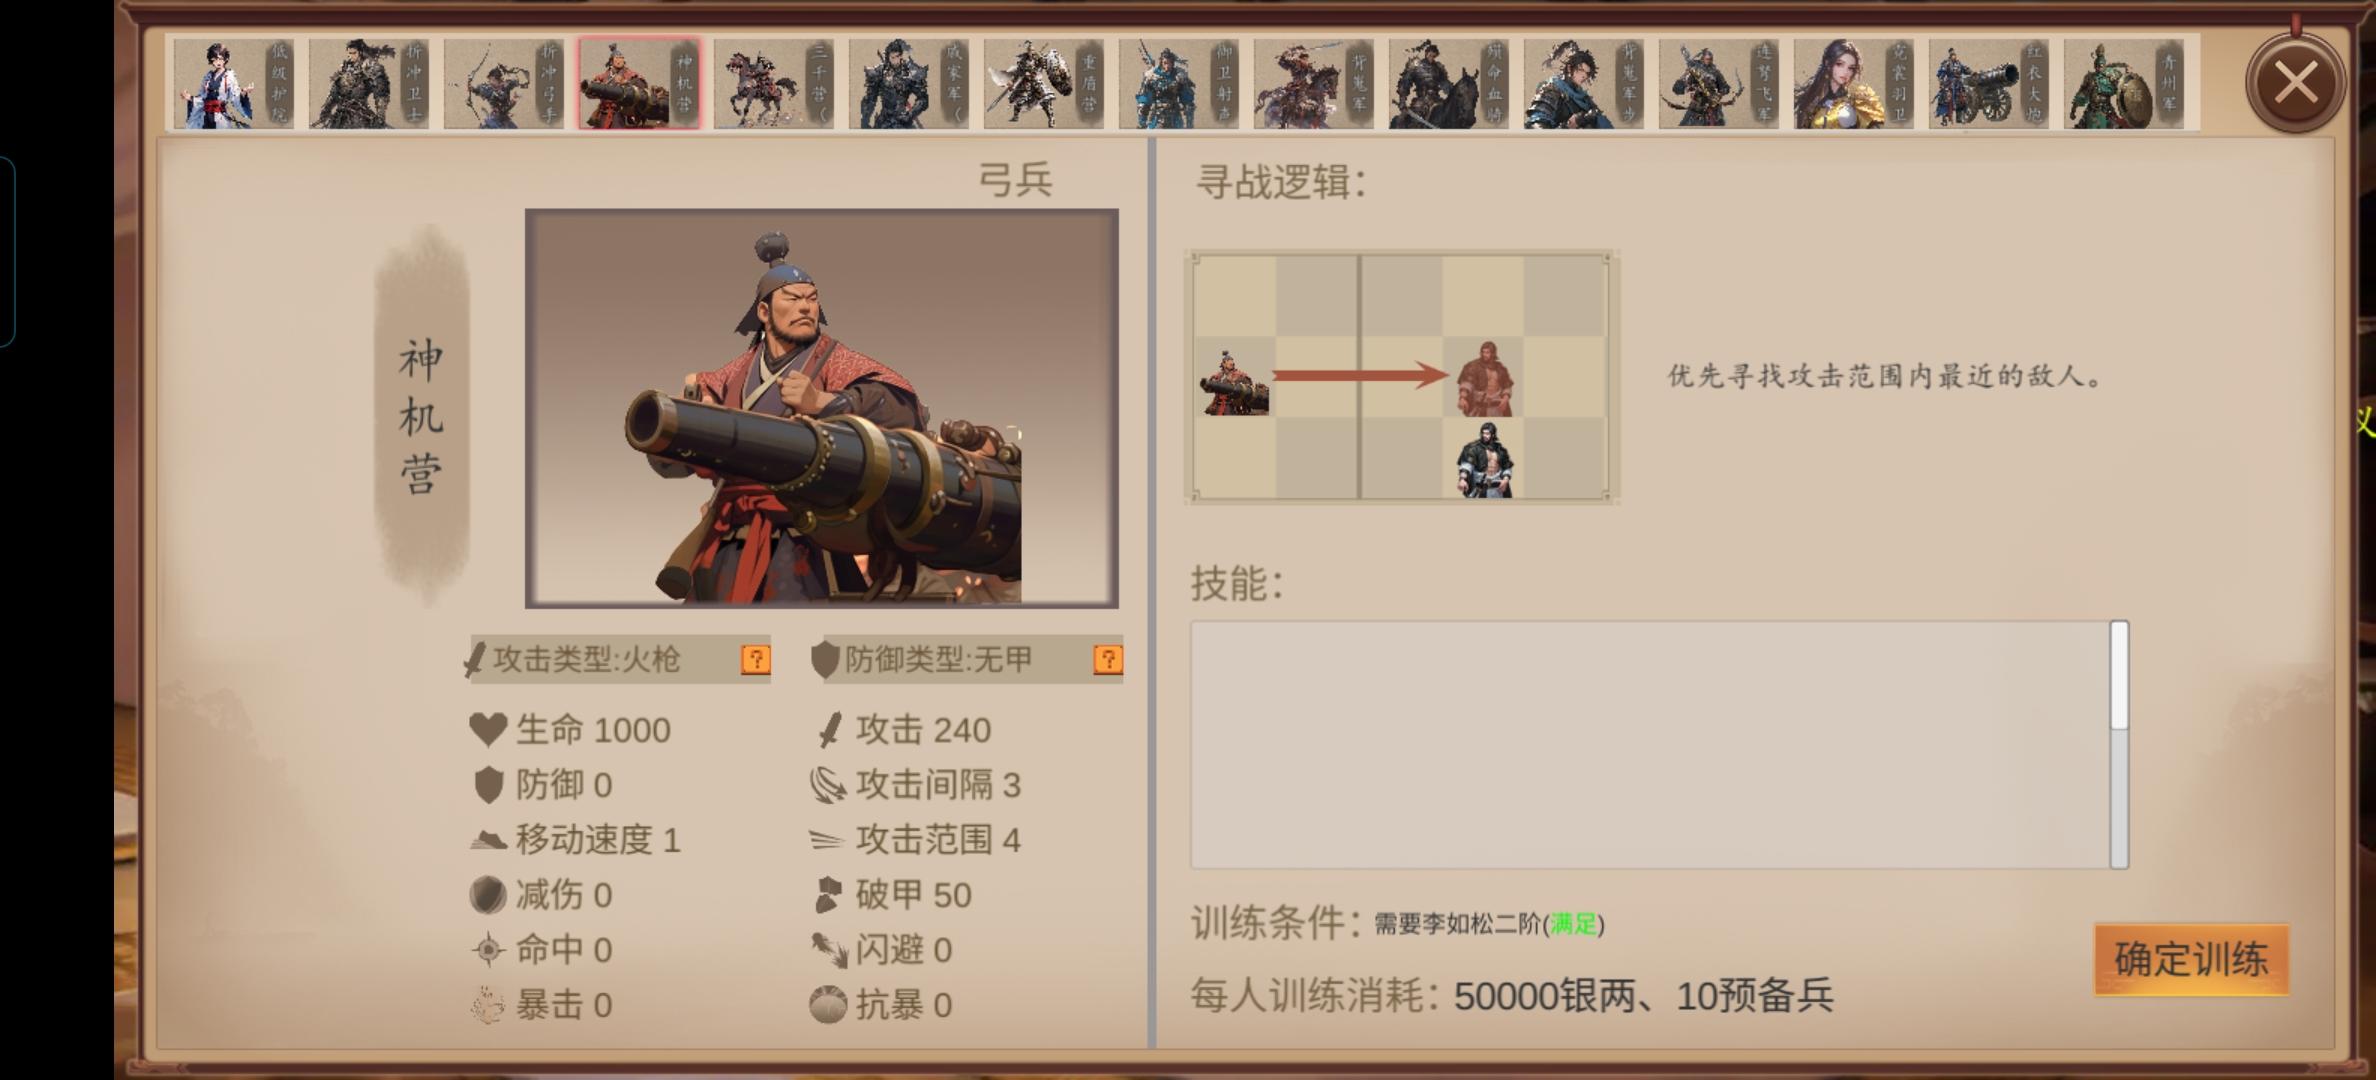Viewport: 2376px width, 1080px height.
Task: Select the 重盾营 shield troop card
Action: pyautogui.click(x=1043, y=84)
